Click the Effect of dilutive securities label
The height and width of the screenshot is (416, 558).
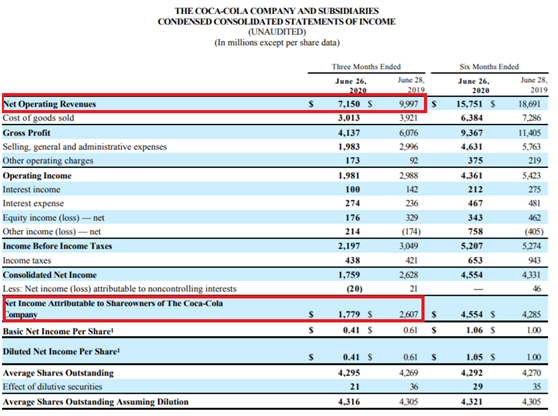52,386
